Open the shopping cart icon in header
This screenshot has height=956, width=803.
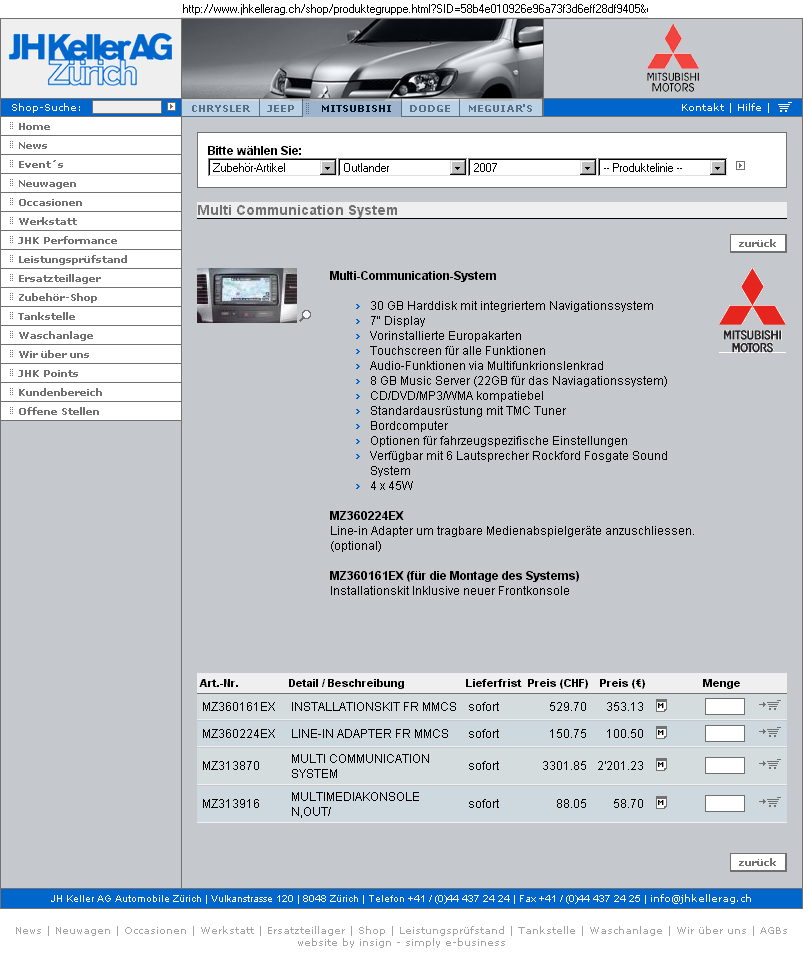pos(784,107)
